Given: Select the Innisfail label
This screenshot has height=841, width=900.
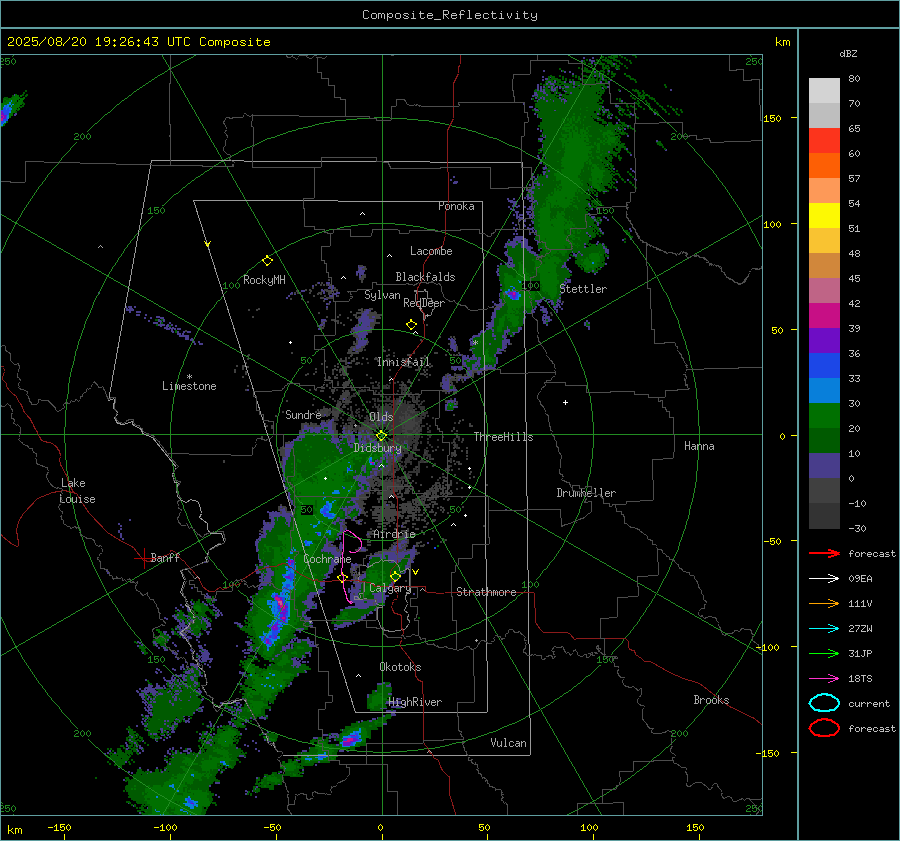Looking at the screenshot, I should click(403, 362).
